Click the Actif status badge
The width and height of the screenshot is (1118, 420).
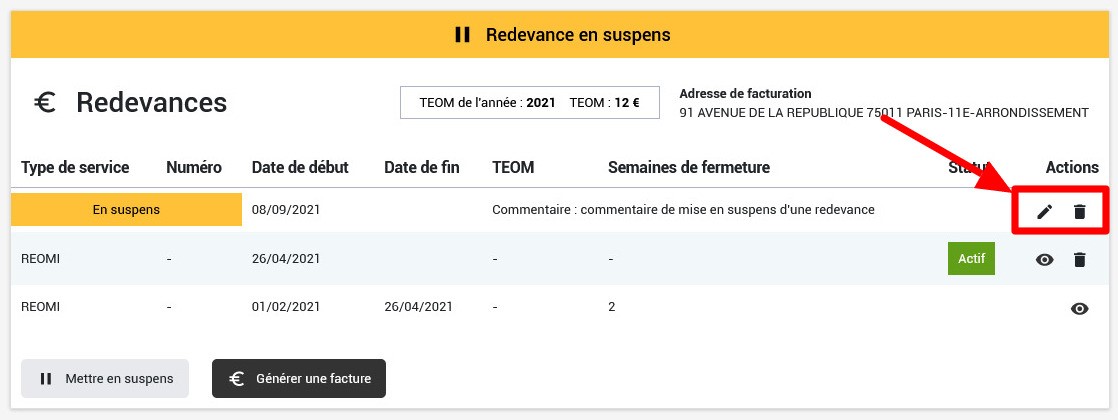tap(971, 259)
